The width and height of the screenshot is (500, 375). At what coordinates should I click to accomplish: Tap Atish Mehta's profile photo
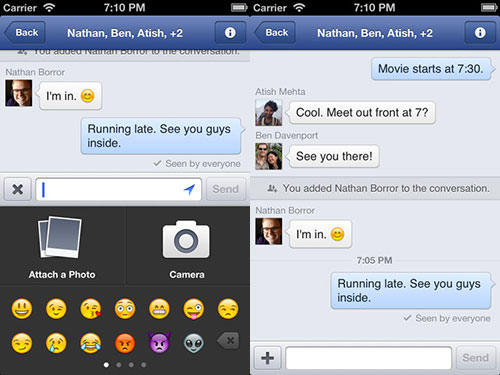tap(269, 113)
